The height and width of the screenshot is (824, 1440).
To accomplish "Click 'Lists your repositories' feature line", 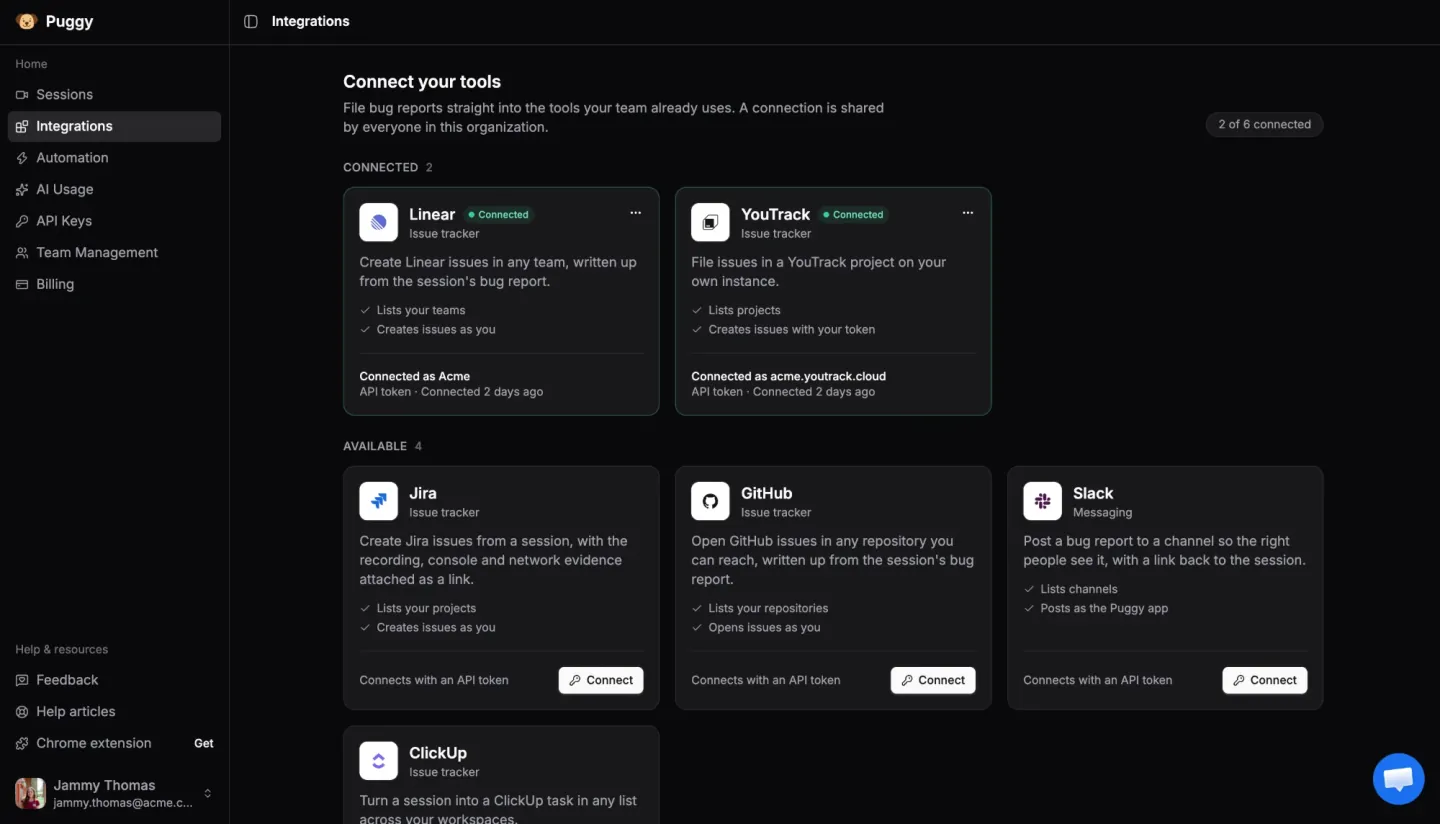I will coord(768,608).
